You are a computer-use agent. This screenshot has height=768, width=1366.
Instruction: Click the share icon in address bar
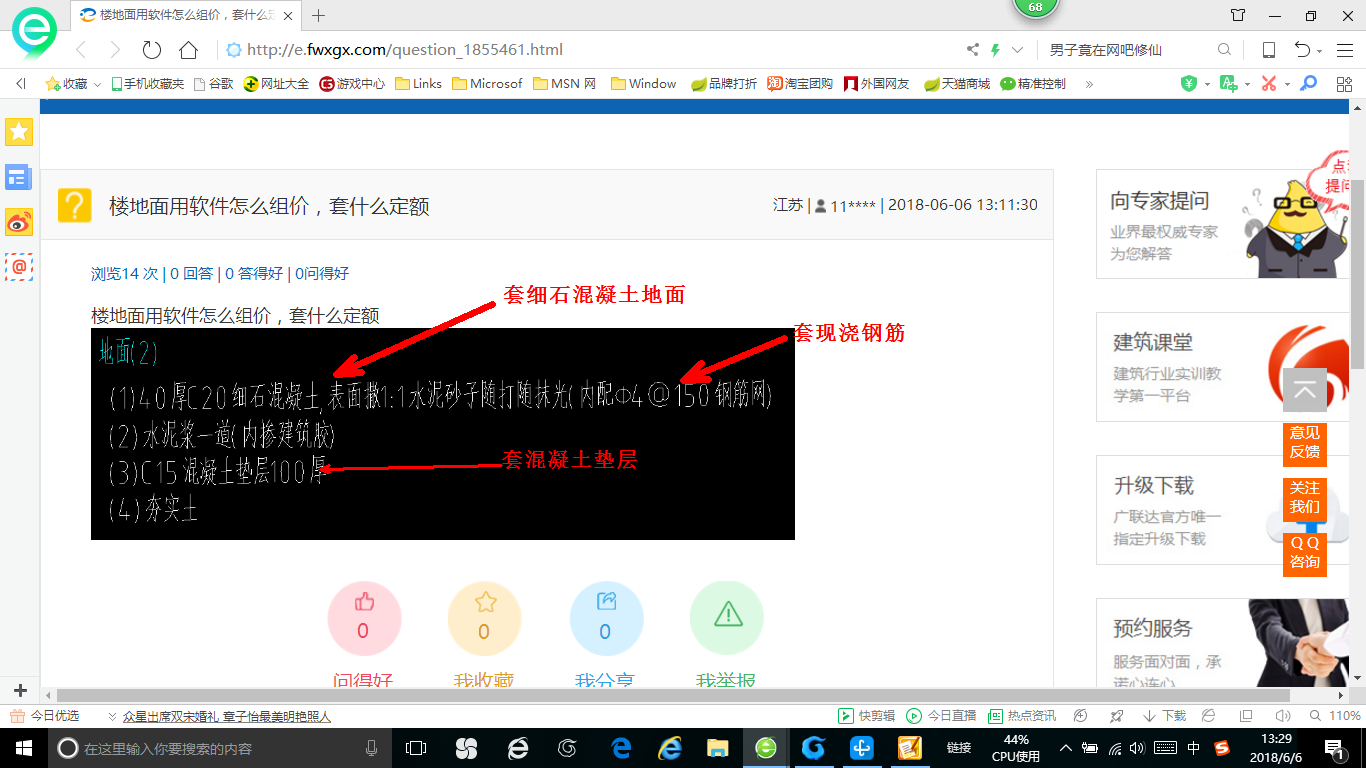973,50
